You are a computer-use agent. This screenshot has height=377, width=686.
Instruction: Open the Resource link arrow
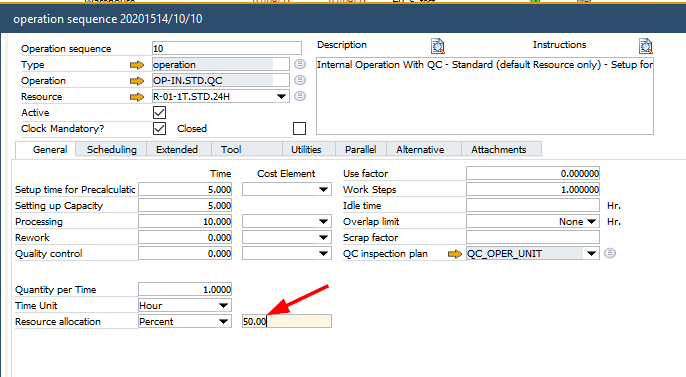point(137,97)
